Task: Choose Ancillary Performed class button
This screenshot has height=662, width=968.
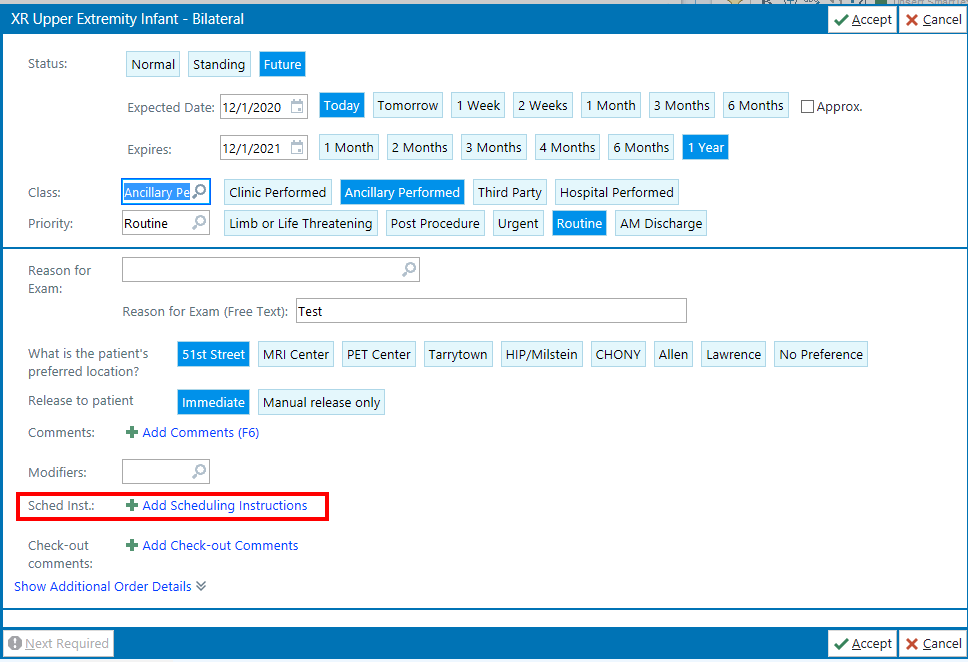Action: [402, 192]
